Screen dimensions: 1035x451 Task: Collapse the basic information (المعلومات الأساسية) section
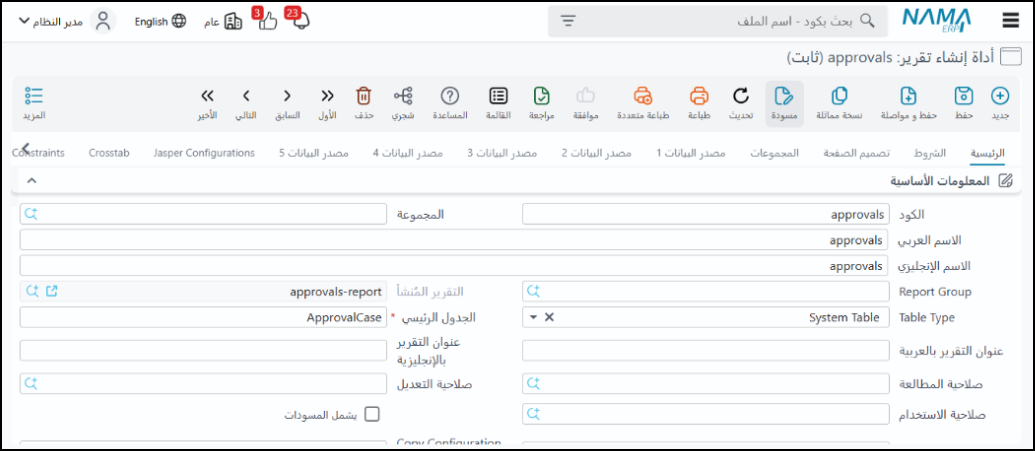coord(31,181)
